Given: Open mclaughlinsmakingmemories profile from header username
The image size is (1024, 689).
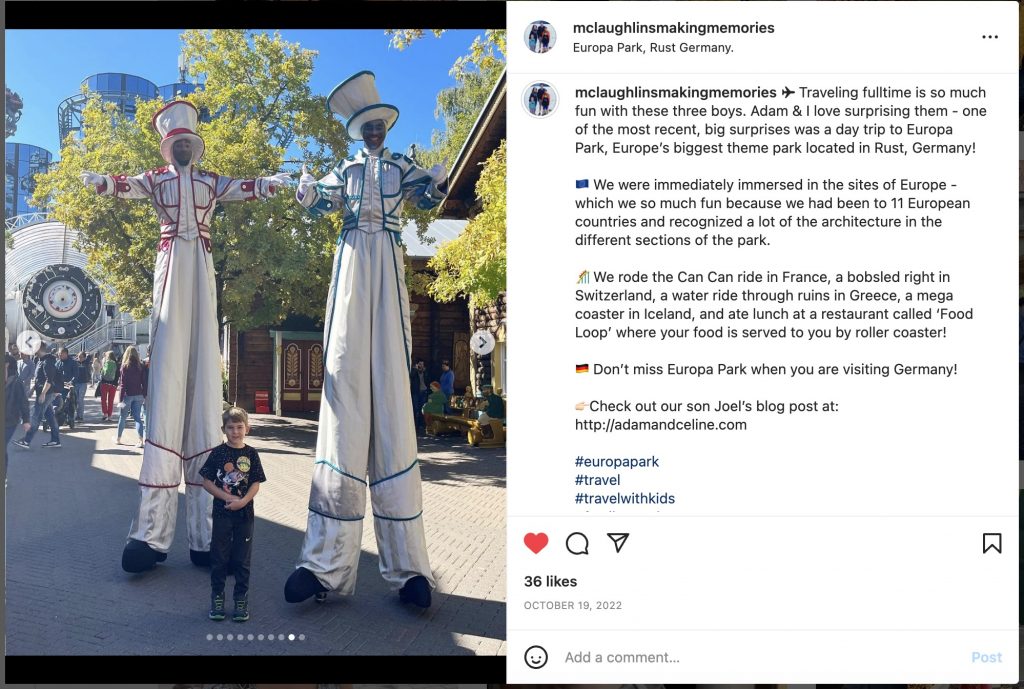Looking at the screenshot, I should pos(673,27).
